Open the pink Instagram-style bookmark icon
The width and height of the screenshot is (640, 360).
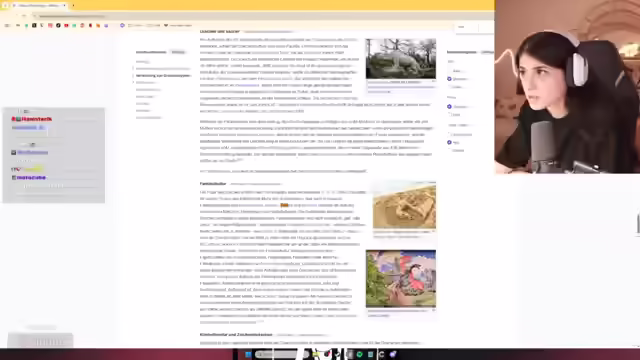tap(50, 25)
